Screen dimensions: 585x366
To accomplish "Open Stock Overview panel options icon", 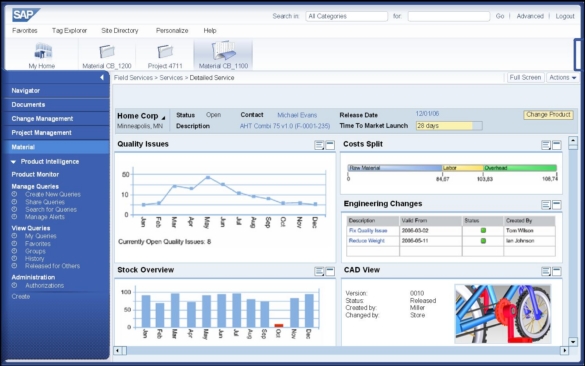I will coord(319,271).
